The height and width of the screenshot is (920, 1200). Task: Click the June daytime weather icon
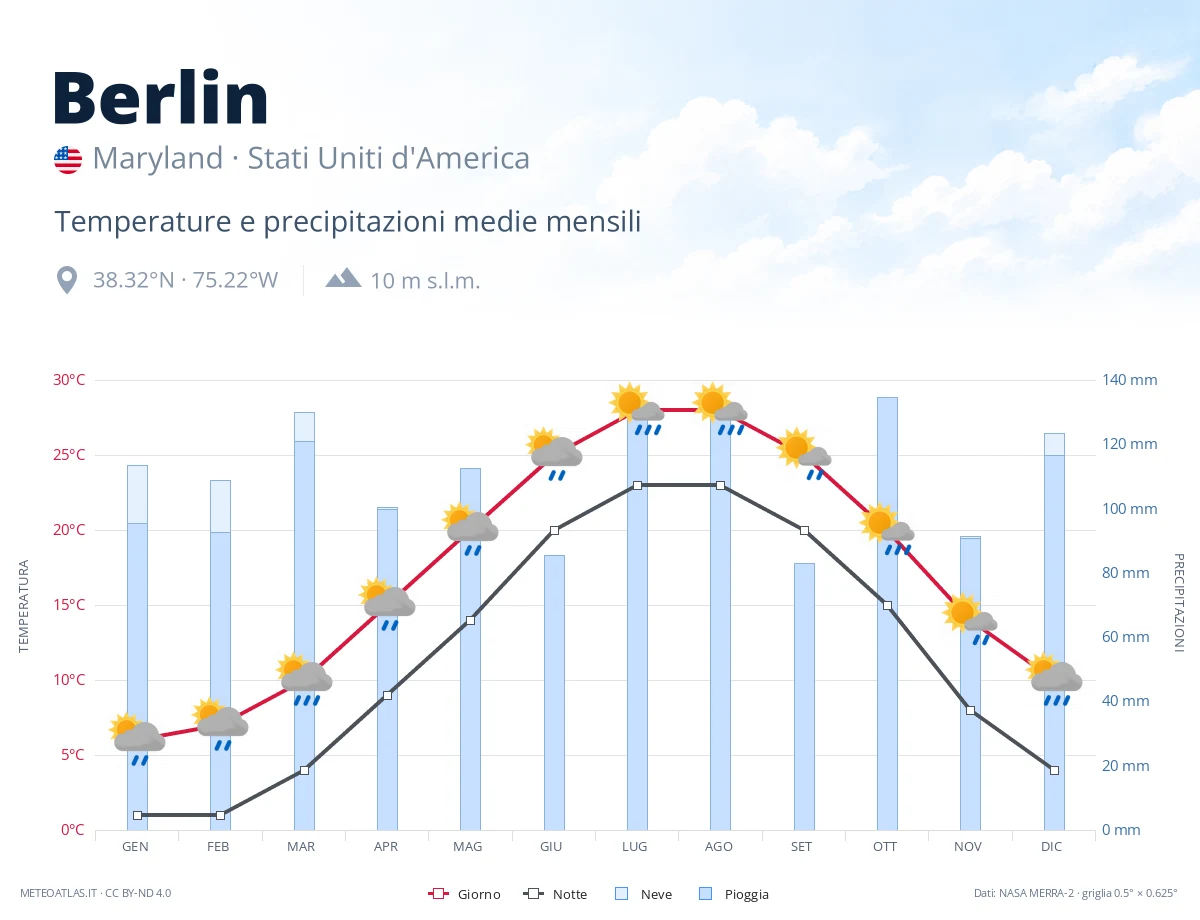(x=554, y=454)
